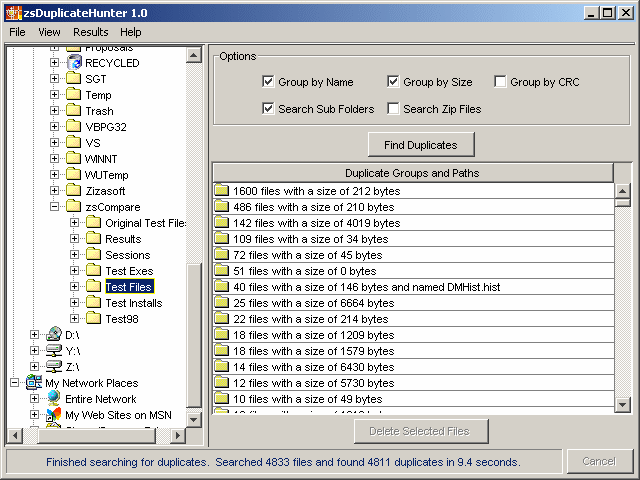Open the Results menu
Screen dimensions: 640x480
coord(91,32)
